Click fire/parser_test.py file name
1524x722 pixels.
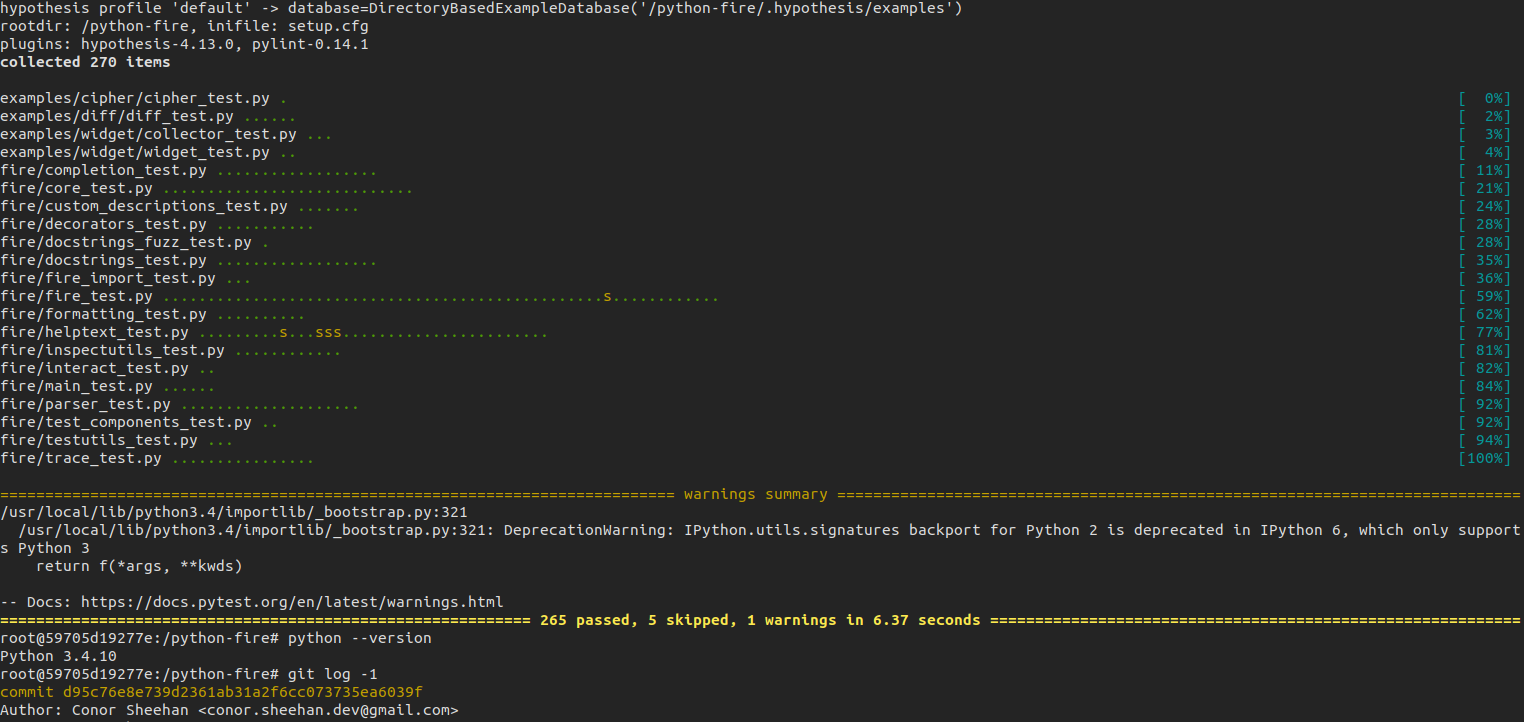point(85,404)
